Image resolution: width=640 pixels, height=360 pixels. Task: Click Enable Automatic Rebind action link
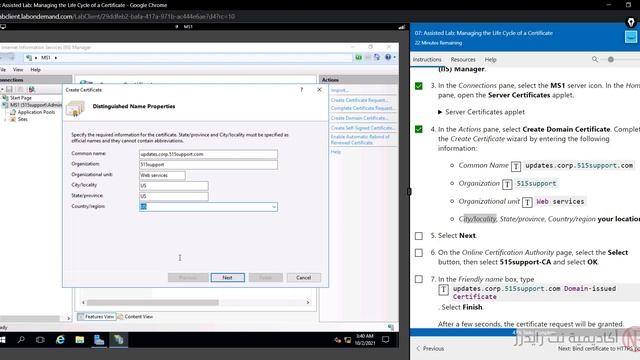click(360, 140)
